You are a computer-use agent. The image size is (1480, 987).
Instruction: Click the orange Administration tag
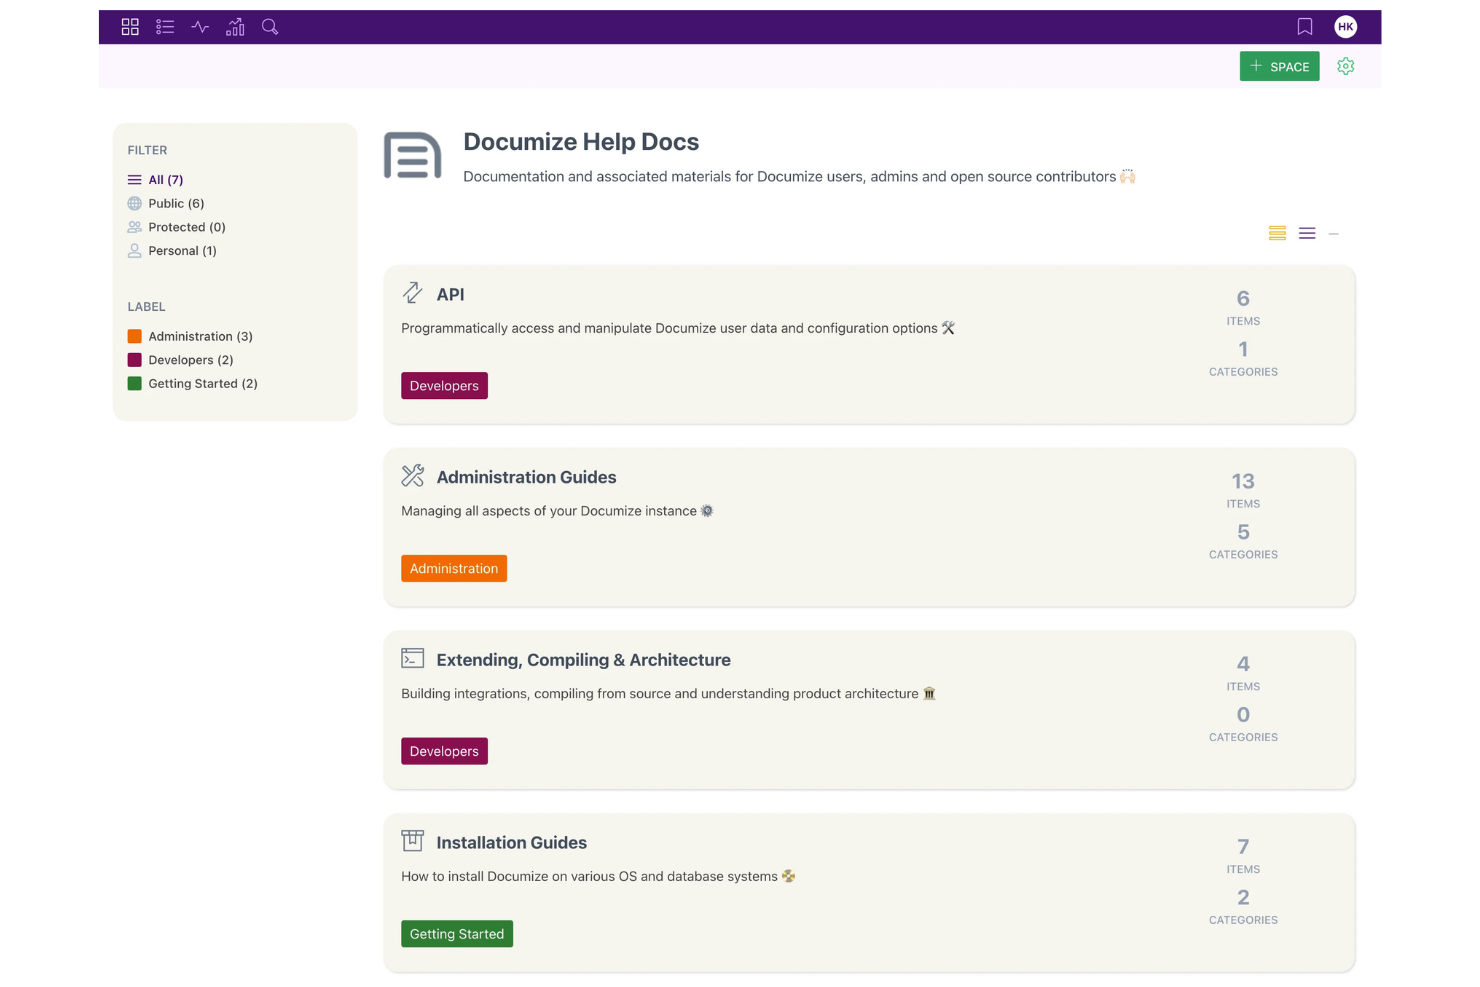(454, 568)
